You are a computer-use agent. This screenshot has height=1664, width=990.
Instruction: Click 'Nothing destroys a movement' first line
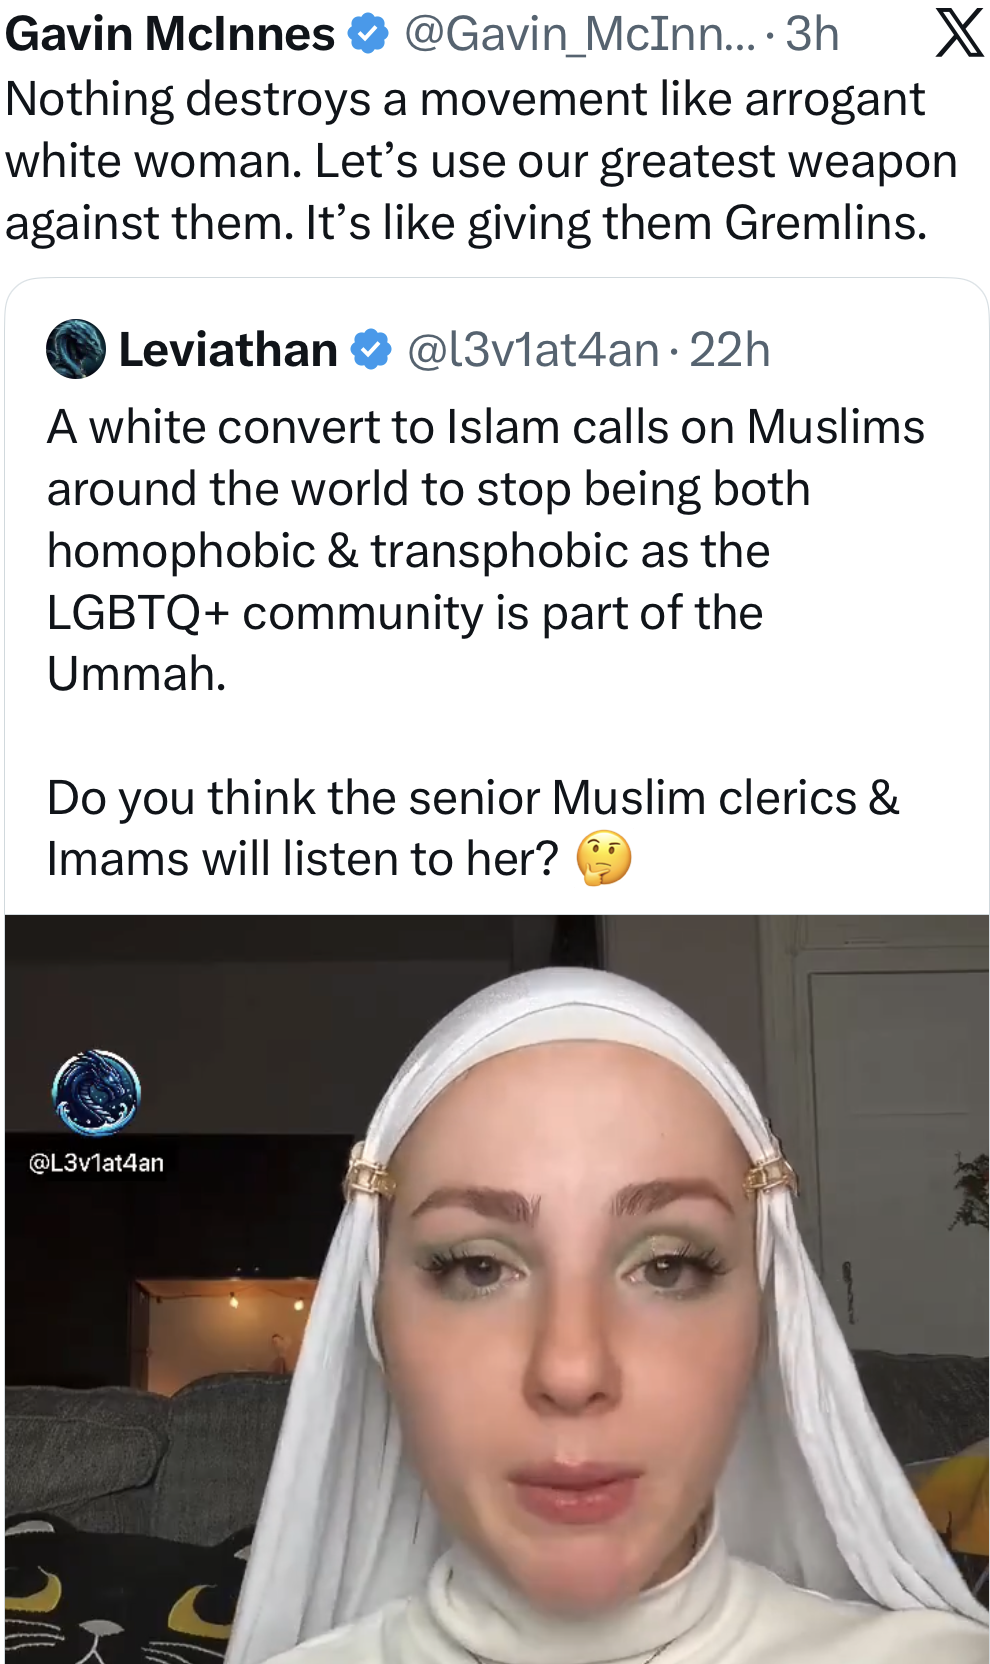pyautogui.click(x=465, y=100)
